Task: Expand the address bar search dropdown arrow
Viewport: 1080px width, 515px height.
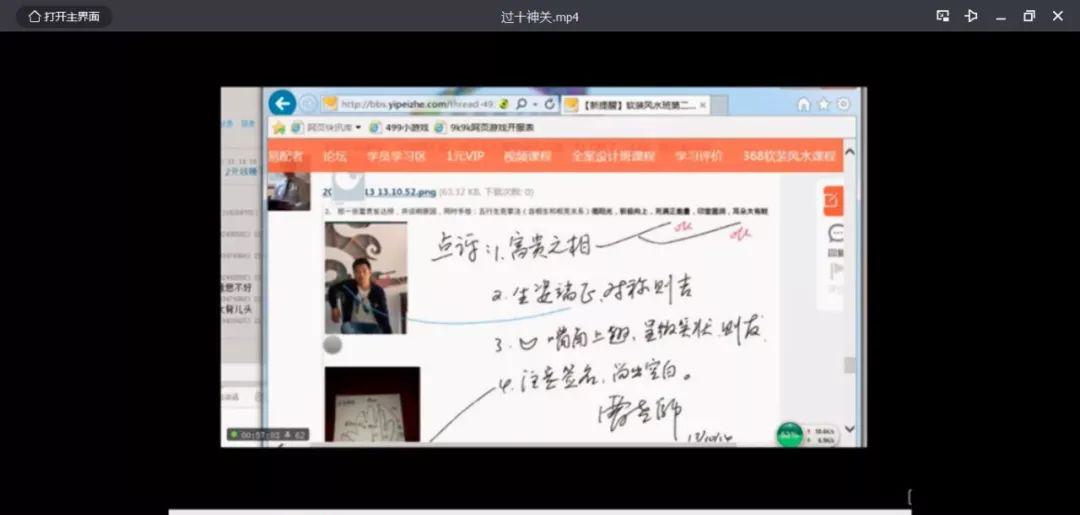Action: (x=534, y=104)
